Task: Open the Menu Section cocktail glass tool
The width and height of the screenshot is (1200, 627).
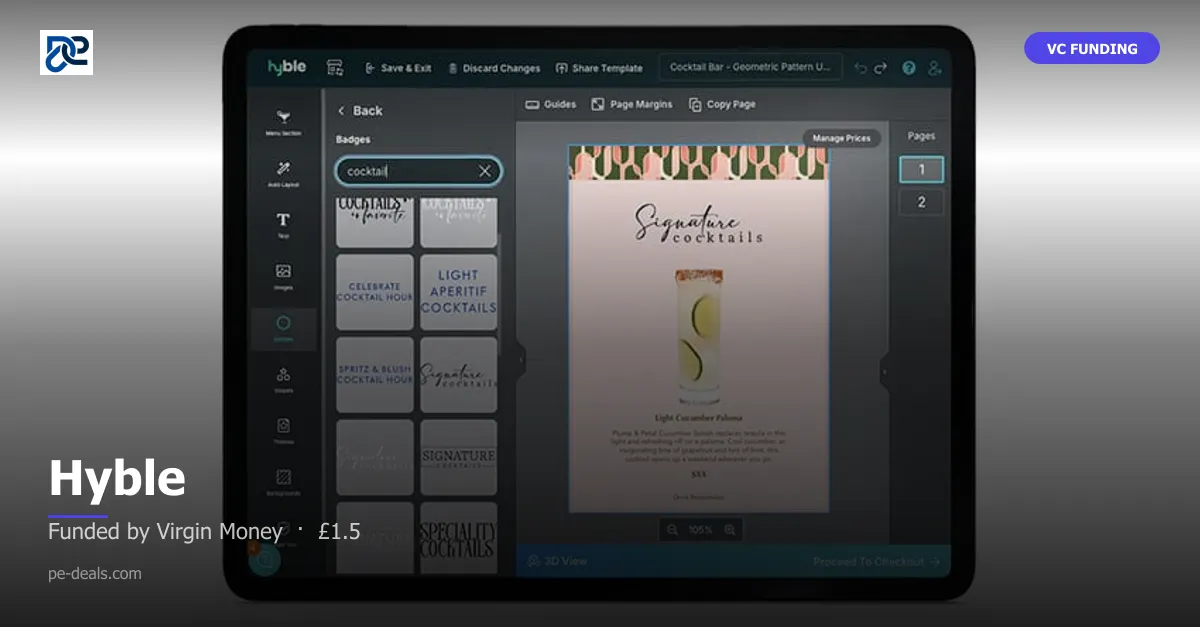Action: 283,121
